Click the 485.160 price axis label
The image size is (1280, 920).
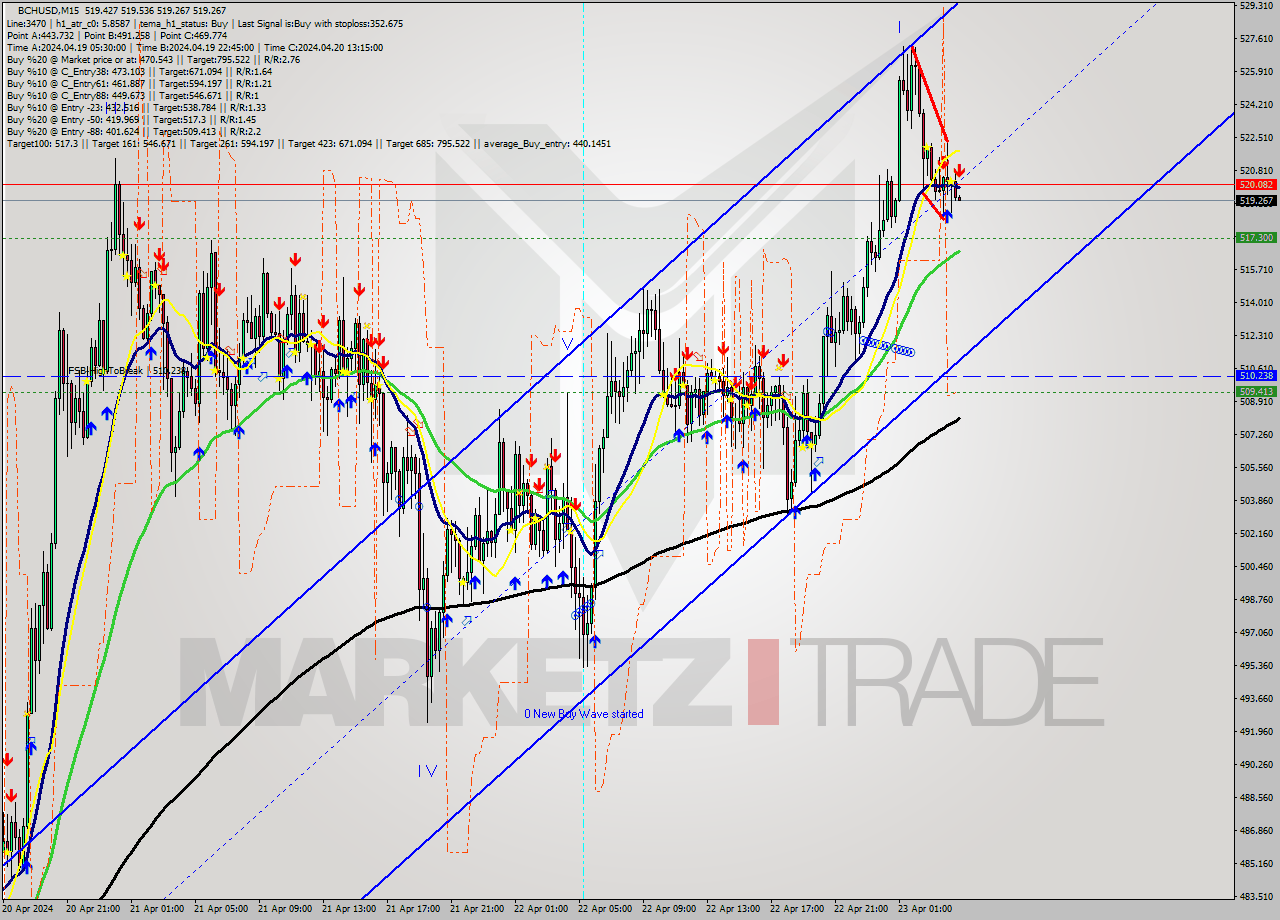pos(1256,863)
